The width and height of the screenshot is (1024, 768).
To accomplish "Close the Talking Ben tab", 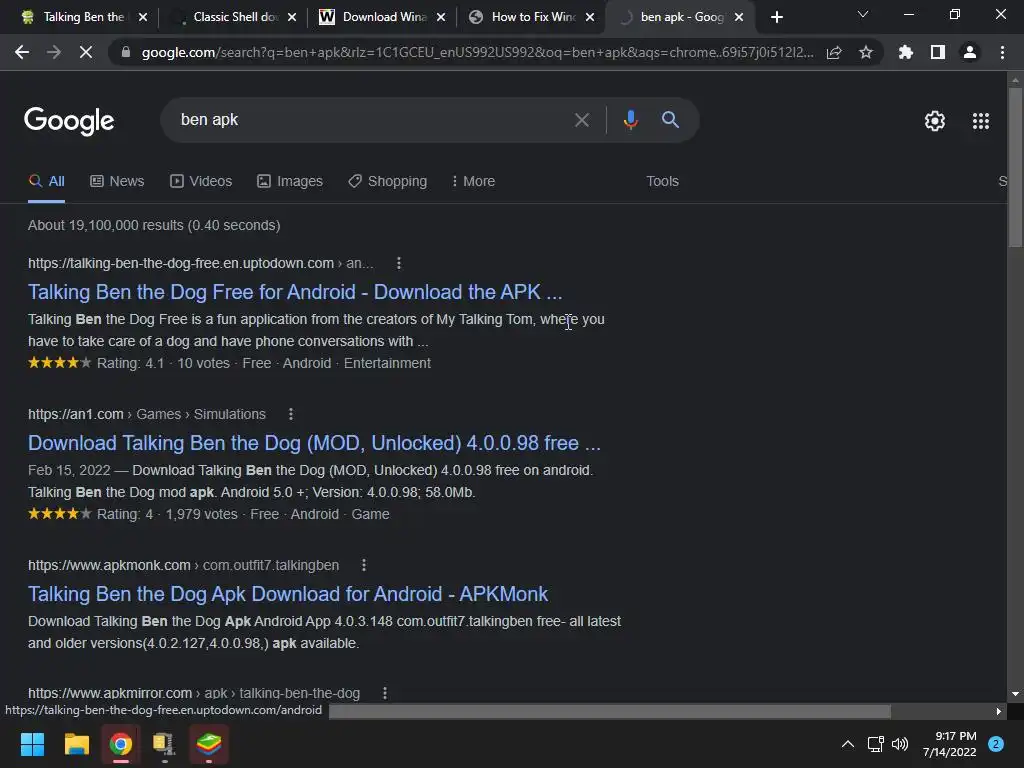I will (x=143, y=17).
